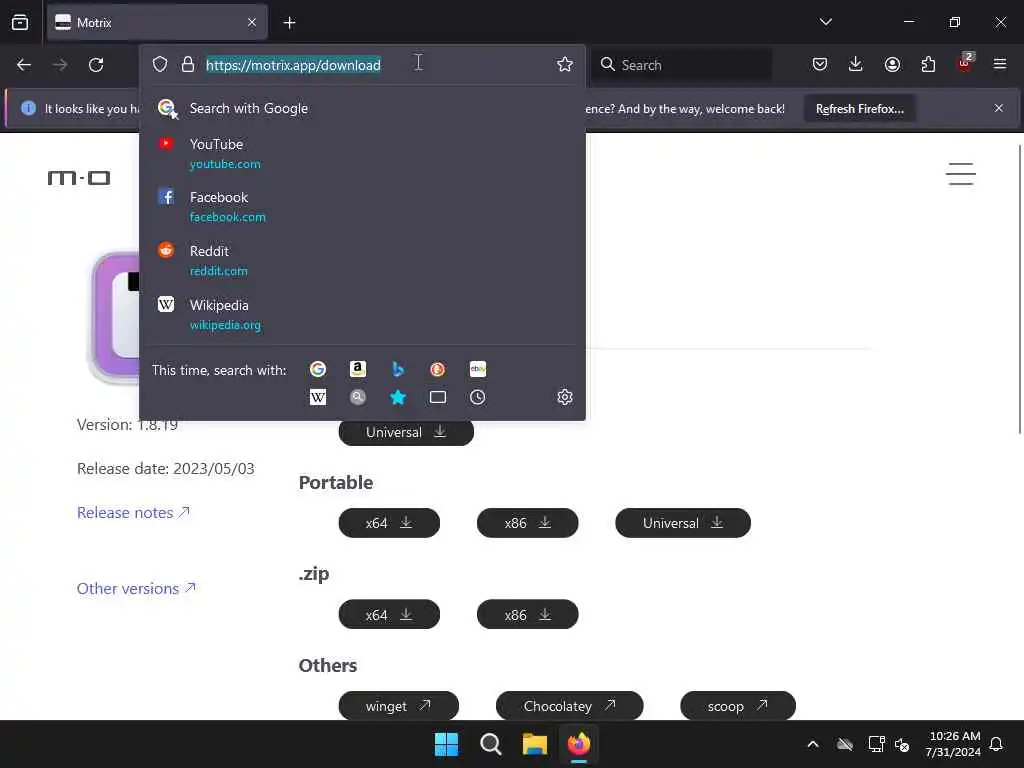Screen dimensions: 1024x768
Task: Open taskbar clock showing 10:26 AM
Action: tap(953, 744)
